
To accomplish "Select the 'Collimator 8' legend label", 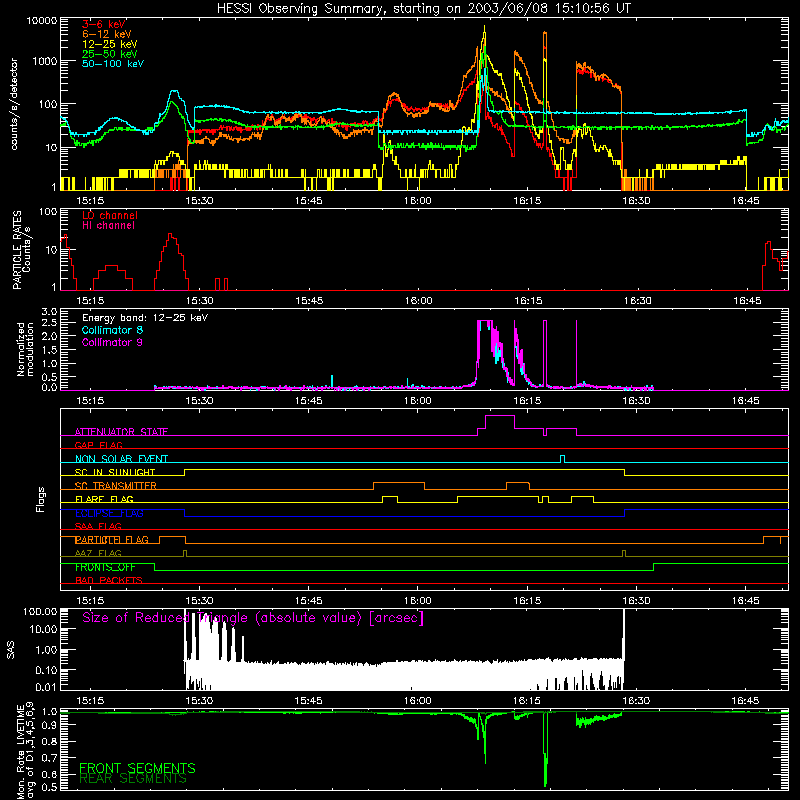I will [112, 330].
